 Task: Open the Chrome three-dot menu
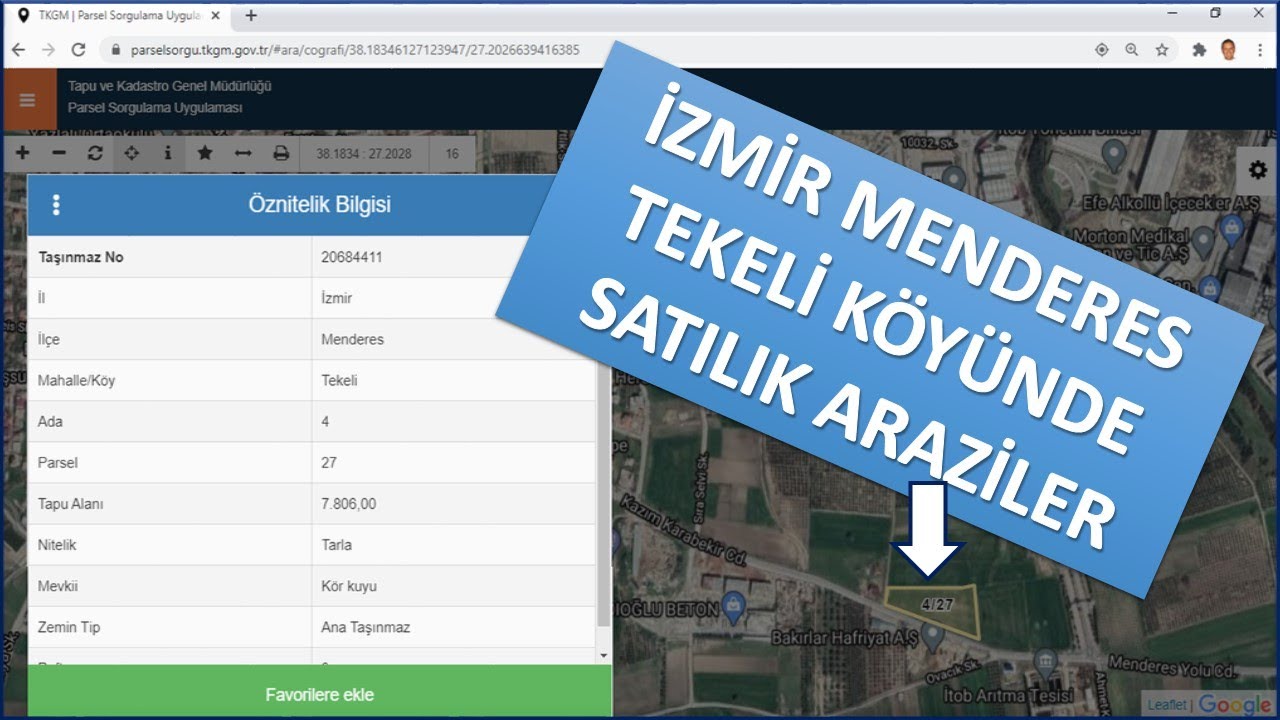coord(1259,50)
